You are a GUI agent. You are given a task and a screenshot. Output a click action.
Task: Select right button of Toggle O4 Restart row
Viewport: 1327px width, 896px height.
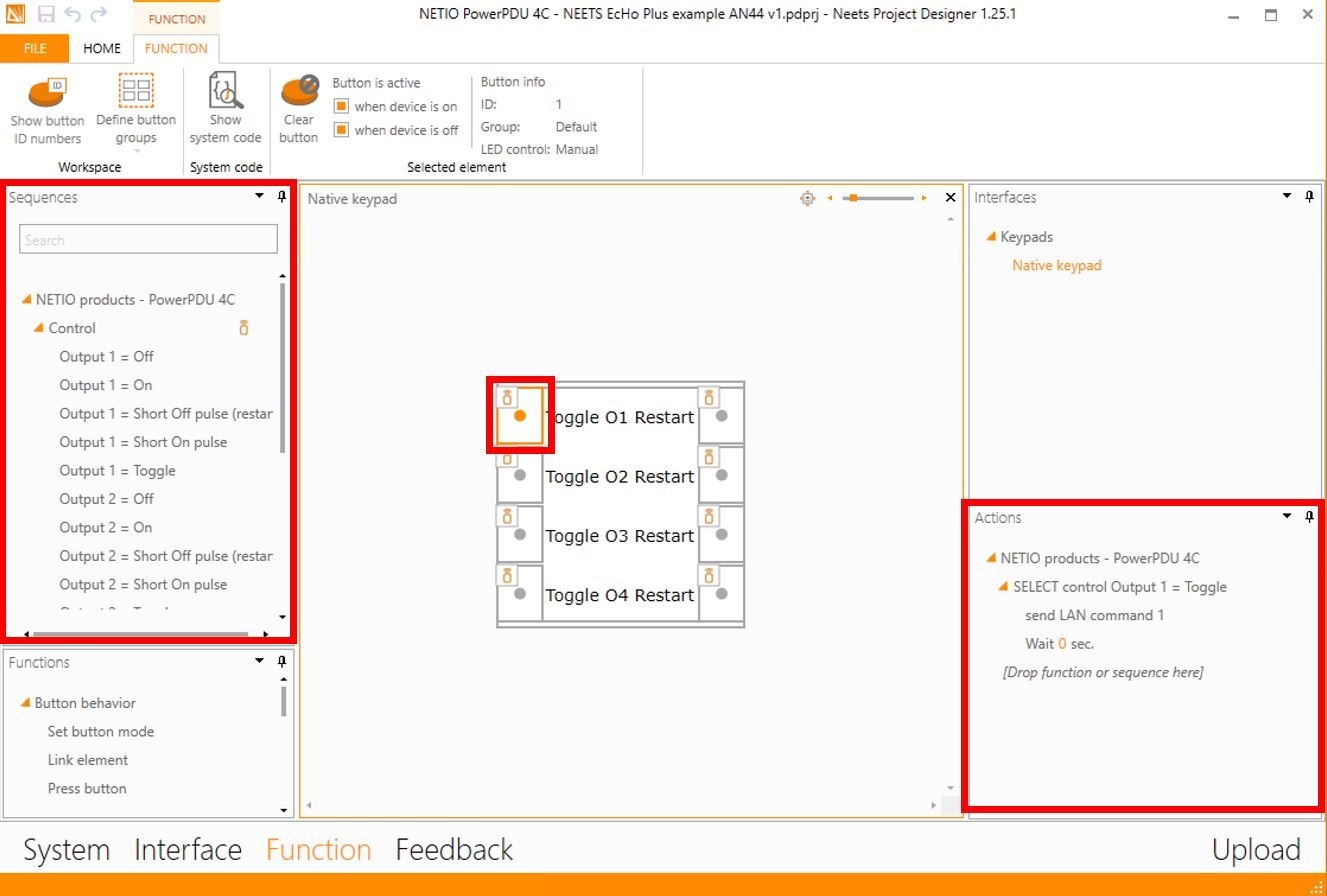pos(722,594)
